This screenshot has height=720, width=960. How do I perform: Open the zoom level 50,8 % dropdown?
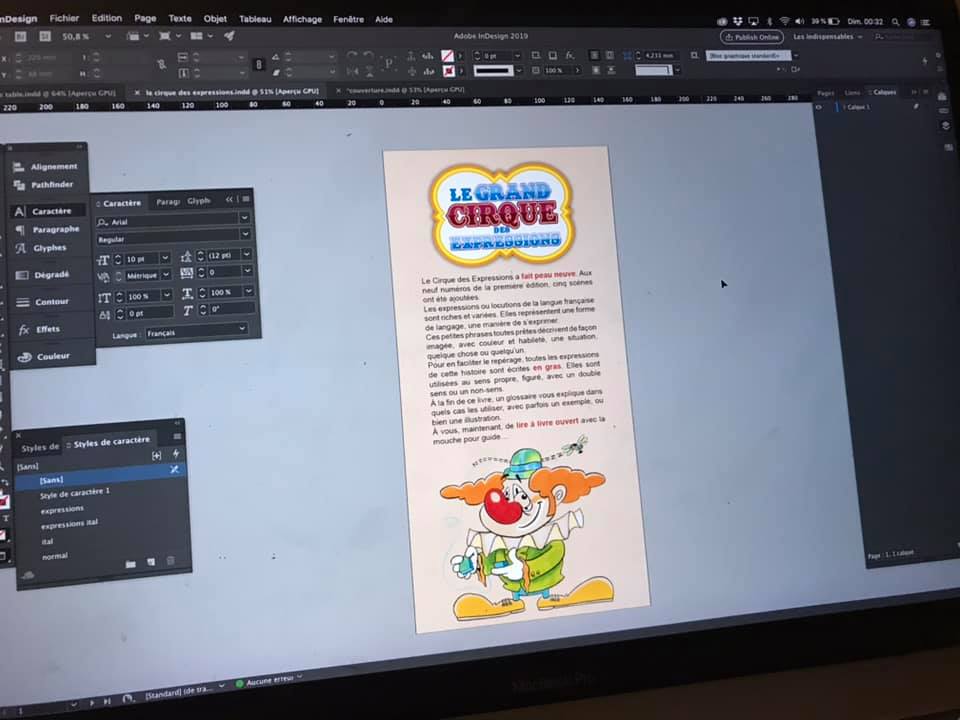108,37
